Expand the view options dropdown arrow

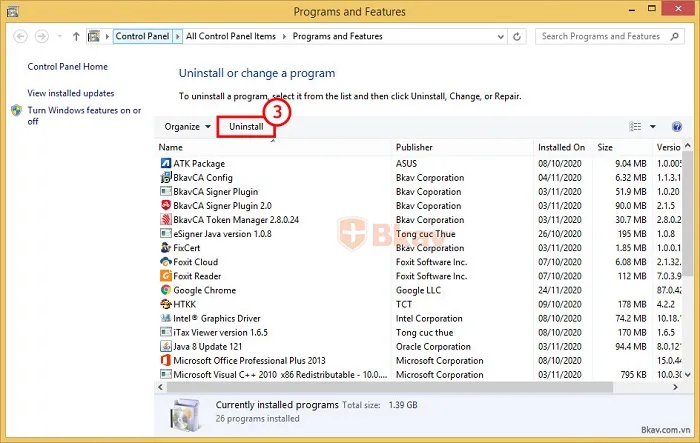[653, 127]
